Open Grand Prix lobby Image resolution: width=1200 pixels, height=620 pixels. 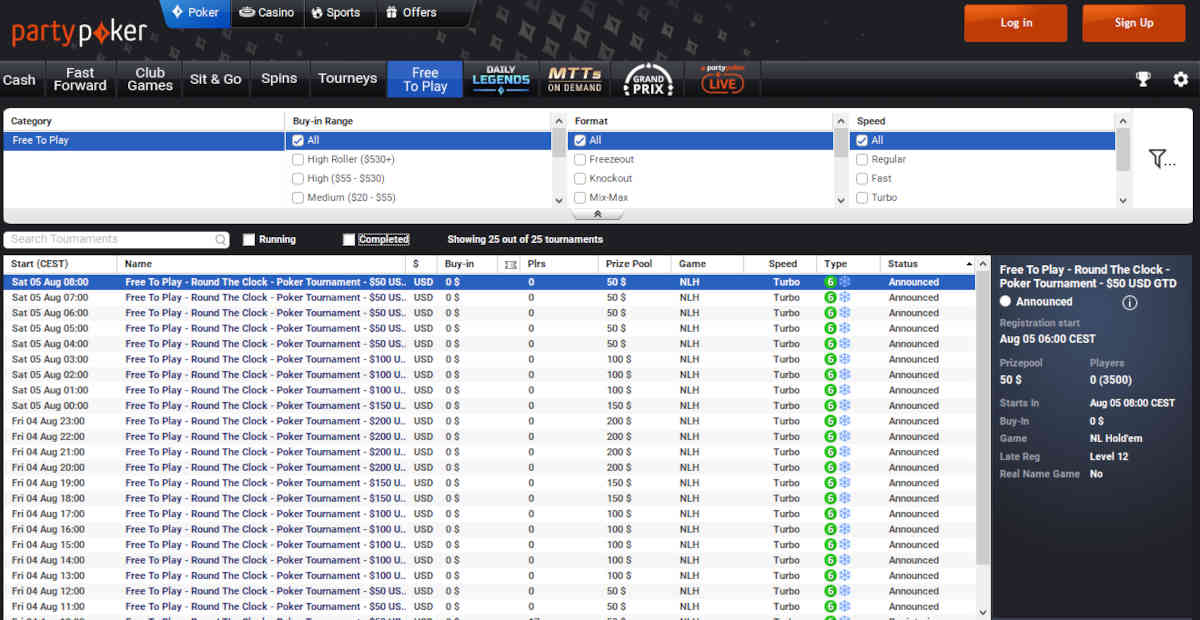648,79
